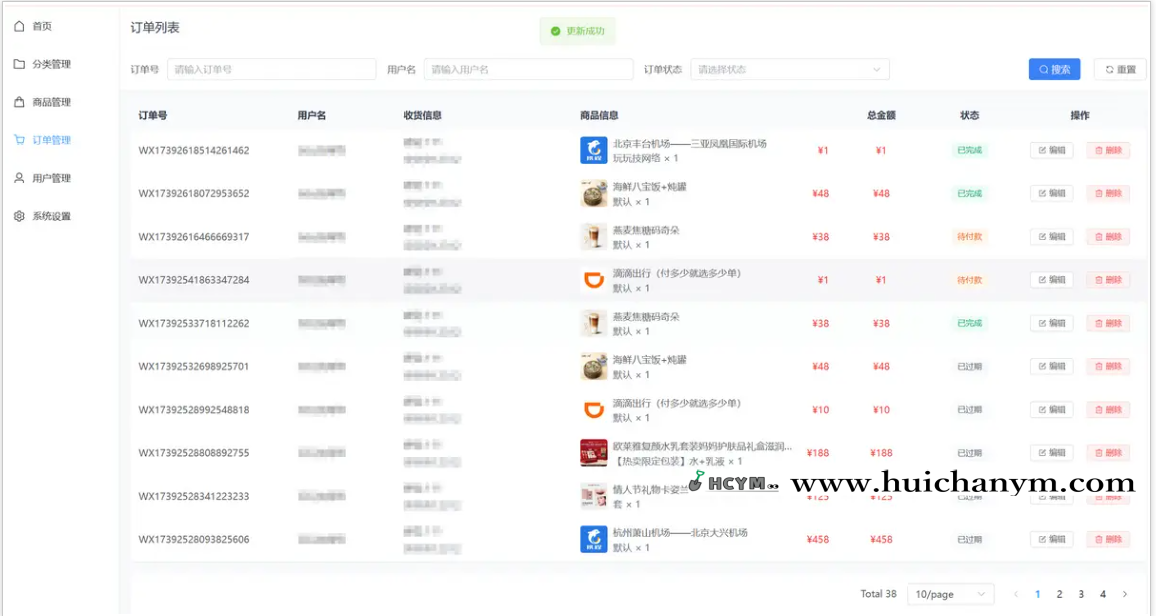Delete order WX17392528093825606
This screenshot has height=616, width=1156.
1108,539
